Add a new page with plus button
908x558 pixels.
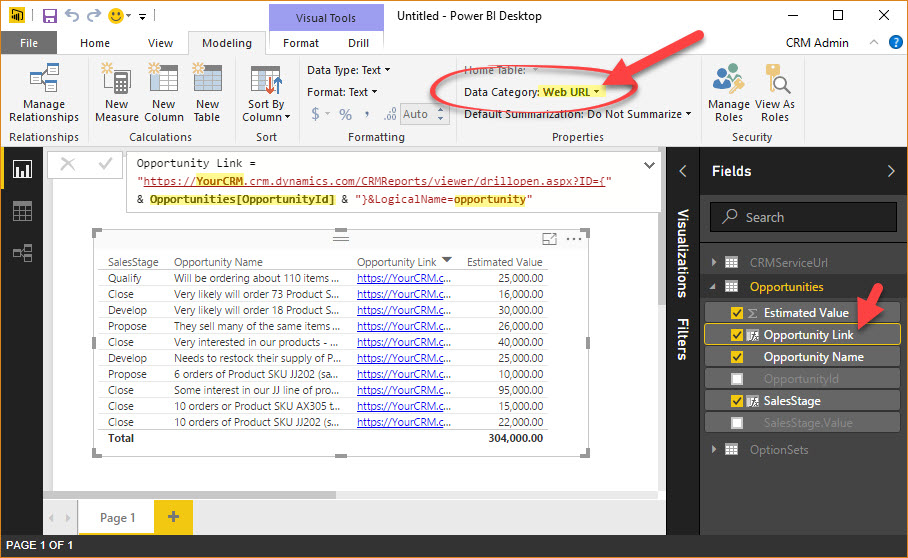tap(173, 517)
